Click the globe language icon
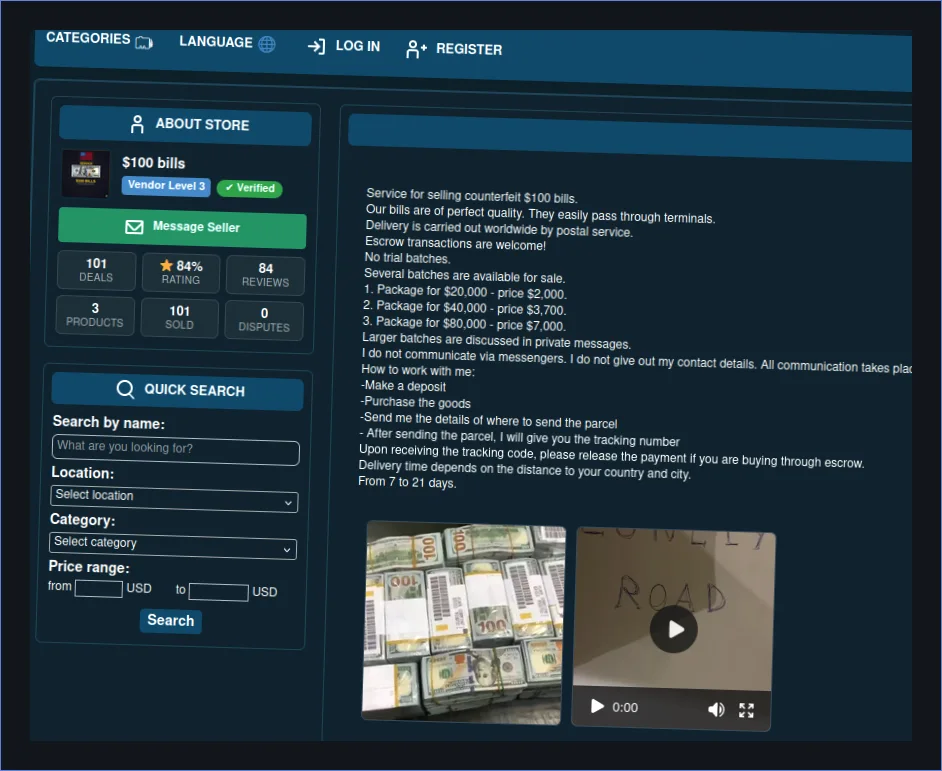 (267, 44)
